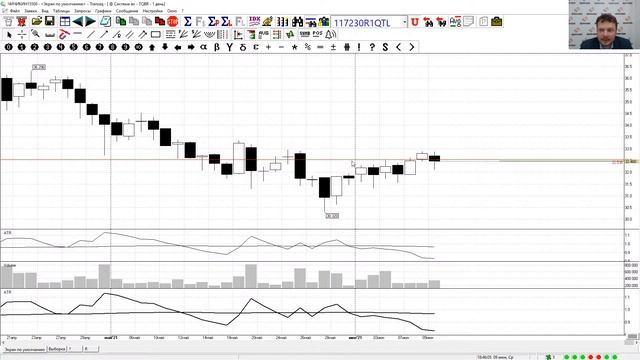Click the right-pointing teal triangle icon
The image size is (640, 360).
click(x=91, y=22)
